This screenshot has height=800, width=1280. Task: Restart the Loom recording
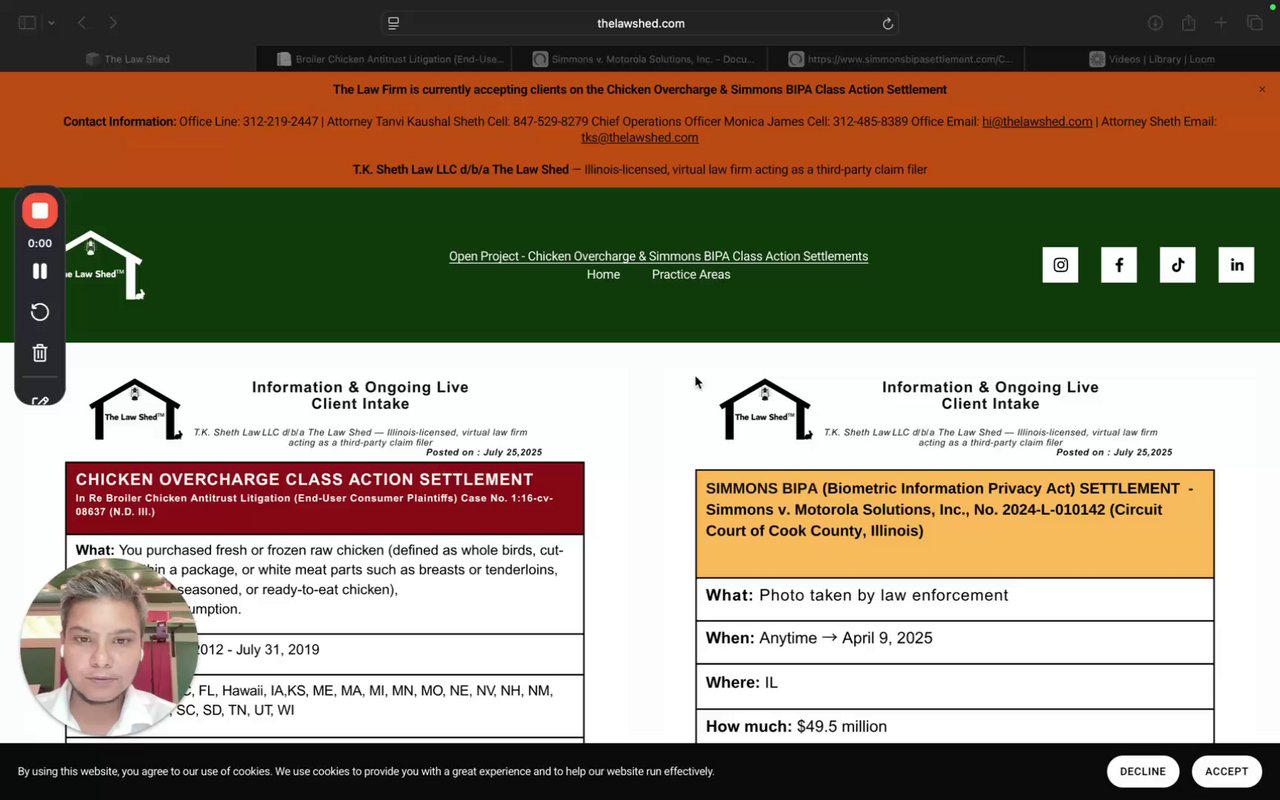[40, 312]
